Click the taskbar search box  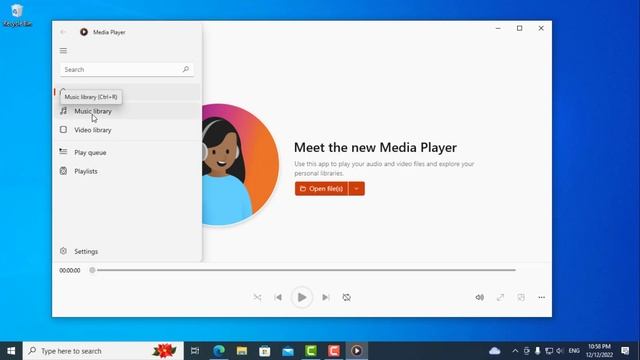click(x=103, y=351)
